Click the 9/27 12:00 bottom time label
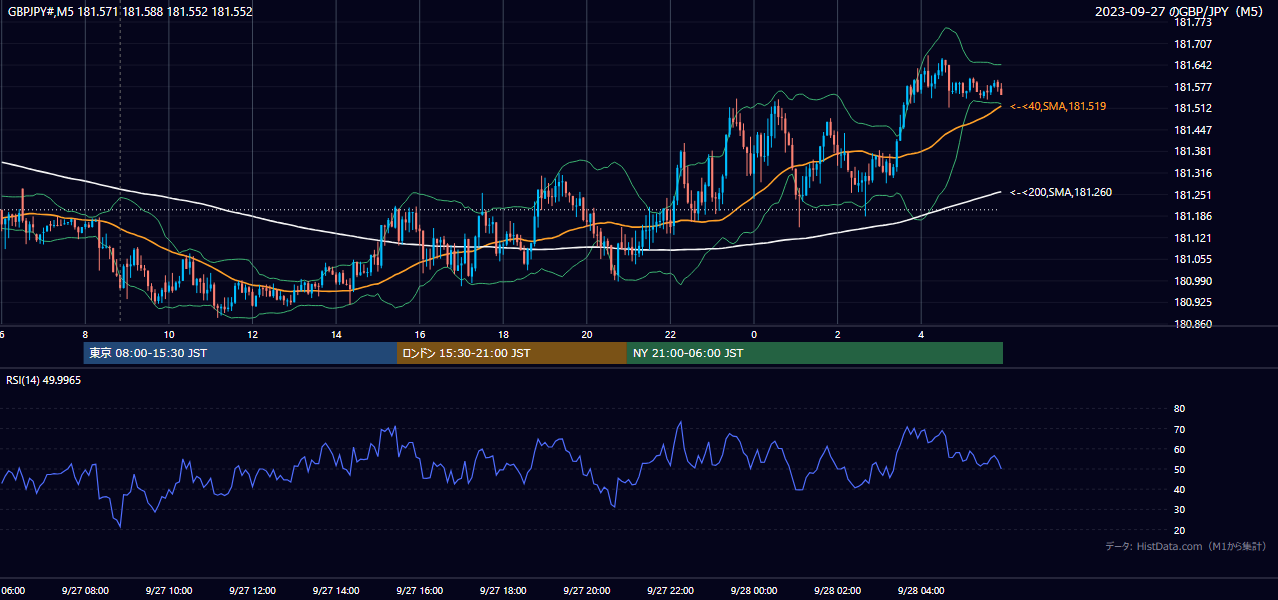The image size is (1278, 600). coord(252,591)
